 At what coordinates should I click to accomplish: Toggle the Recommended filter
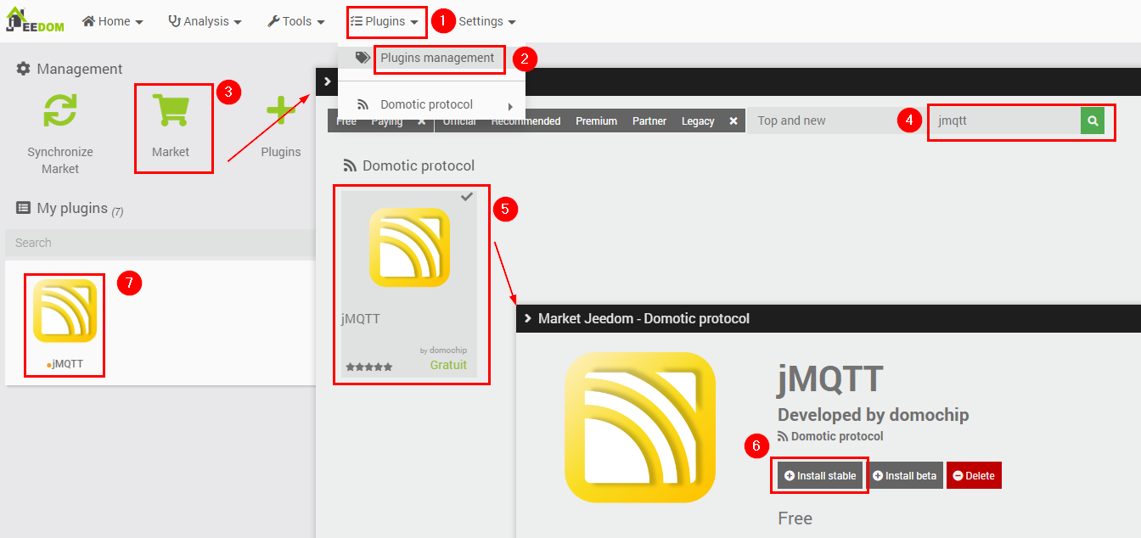coord(525,121)
